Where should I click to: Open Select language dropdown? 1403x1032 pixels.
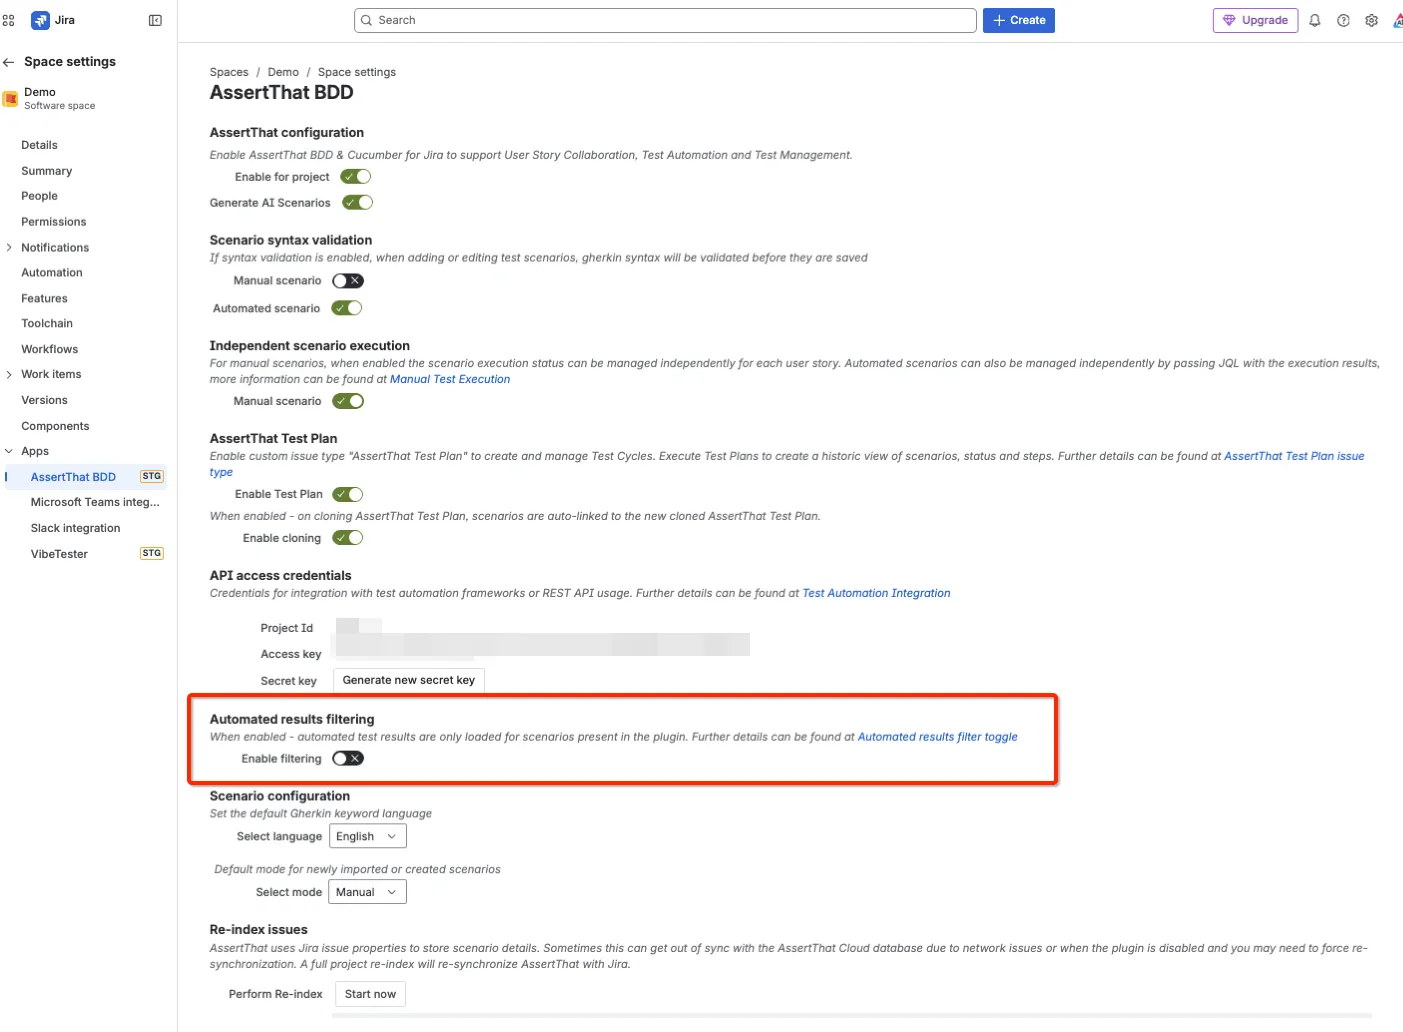click(x=368, y=836)
